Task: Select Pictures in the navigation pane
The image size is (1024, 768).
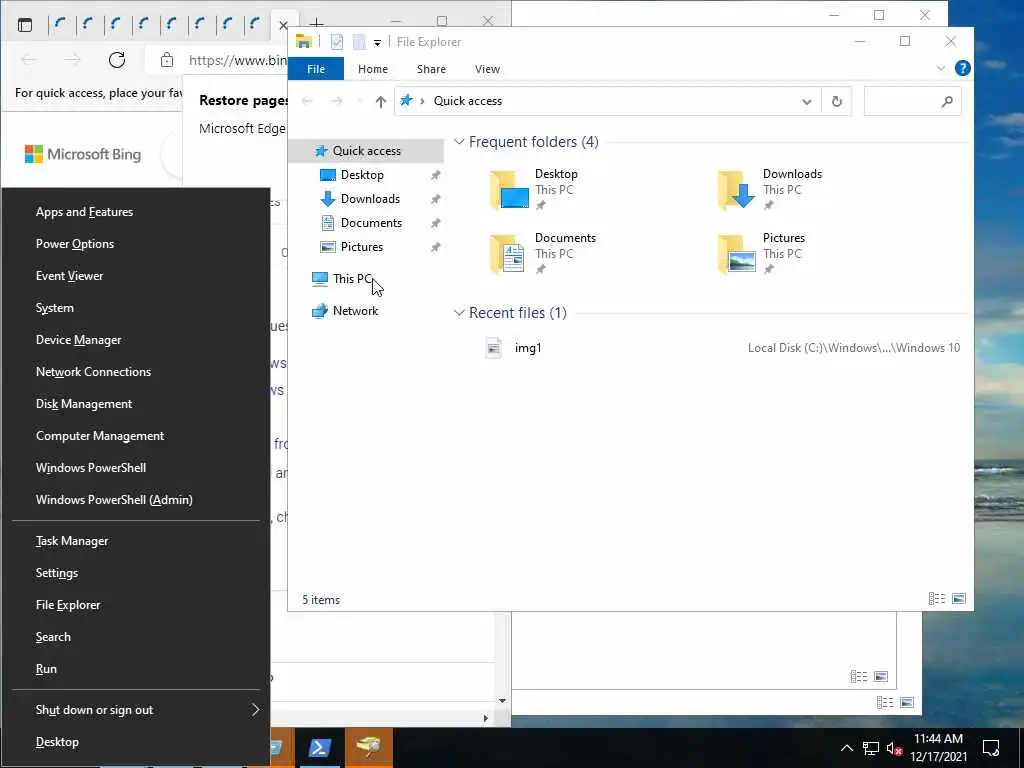Action: click(x=362, y=247)
